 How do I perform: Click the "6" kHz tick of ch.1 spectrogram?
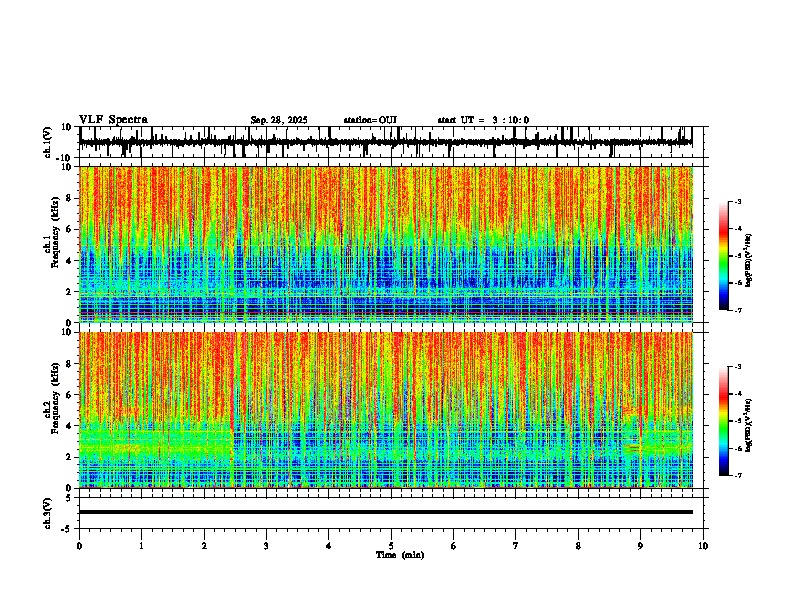70,230
